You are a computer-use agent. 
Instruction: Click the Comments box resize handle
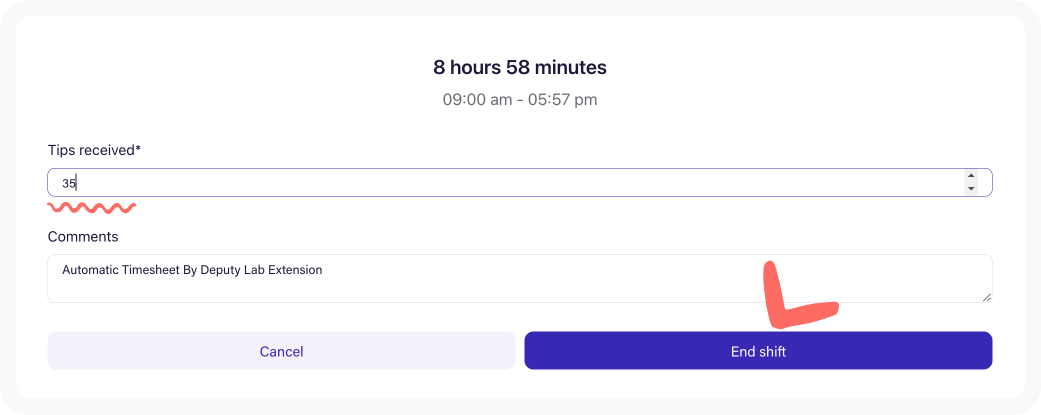click(x=987, y=297)
